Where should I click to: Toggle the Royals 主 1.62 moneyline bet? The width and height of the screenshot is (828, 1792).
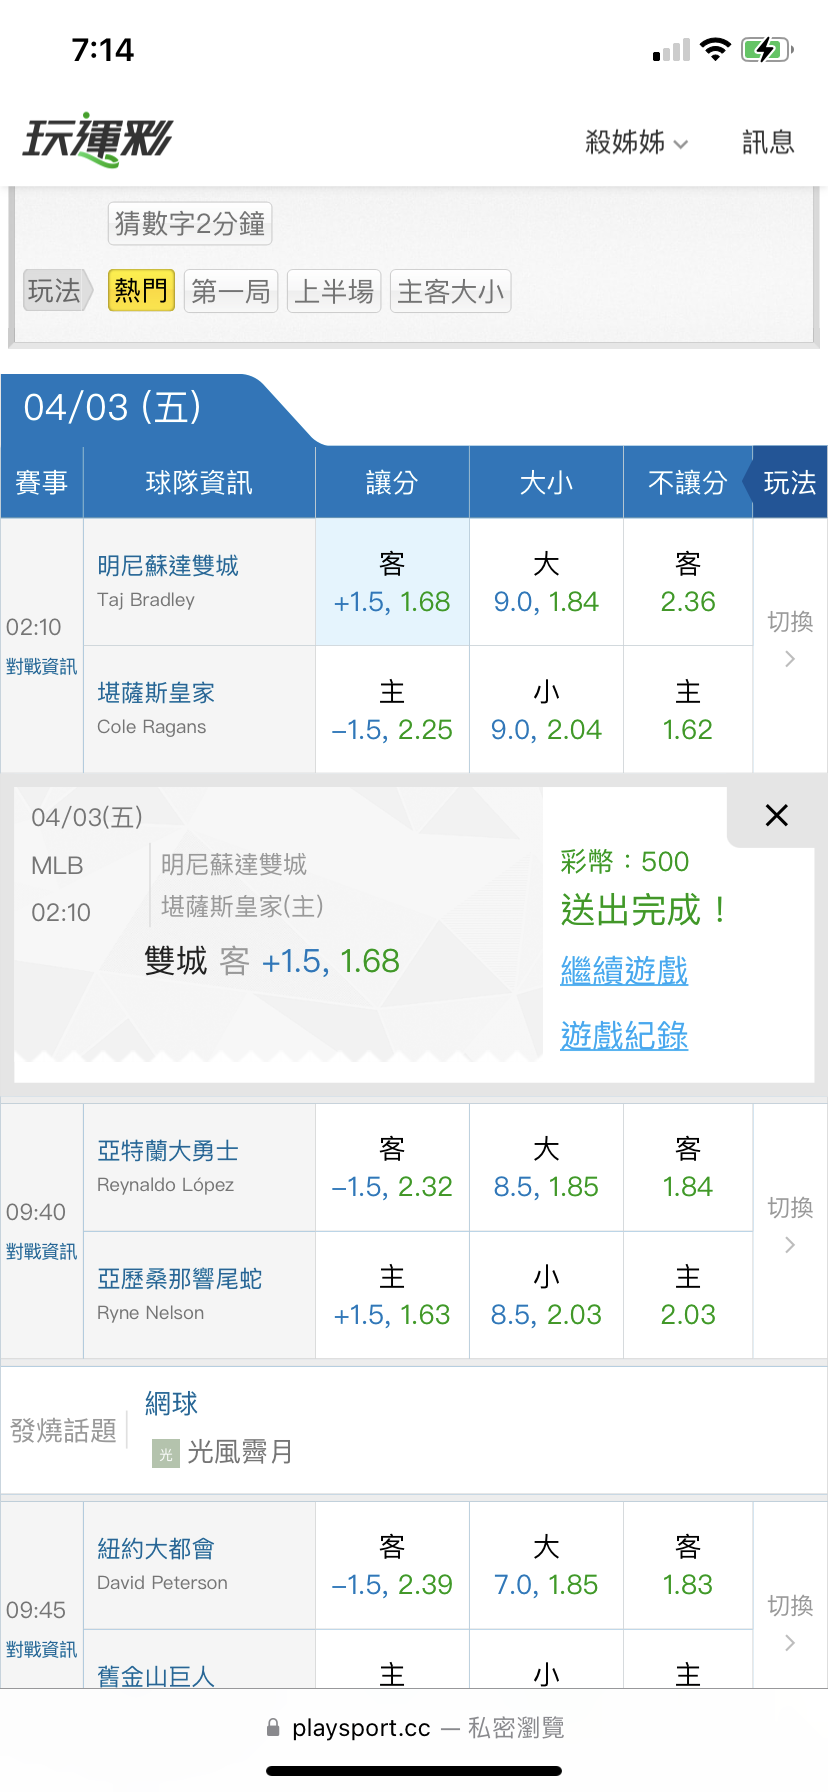click(687, 710)
